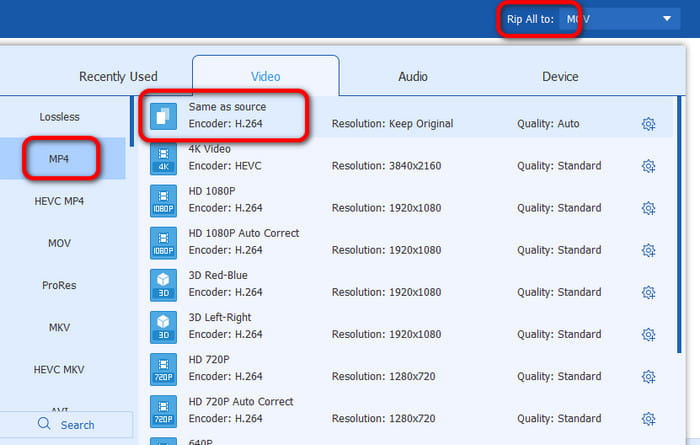Open the Rip All to format combo box
The width and height of the screenshot is (700, 445).
[x=620, y=19]
